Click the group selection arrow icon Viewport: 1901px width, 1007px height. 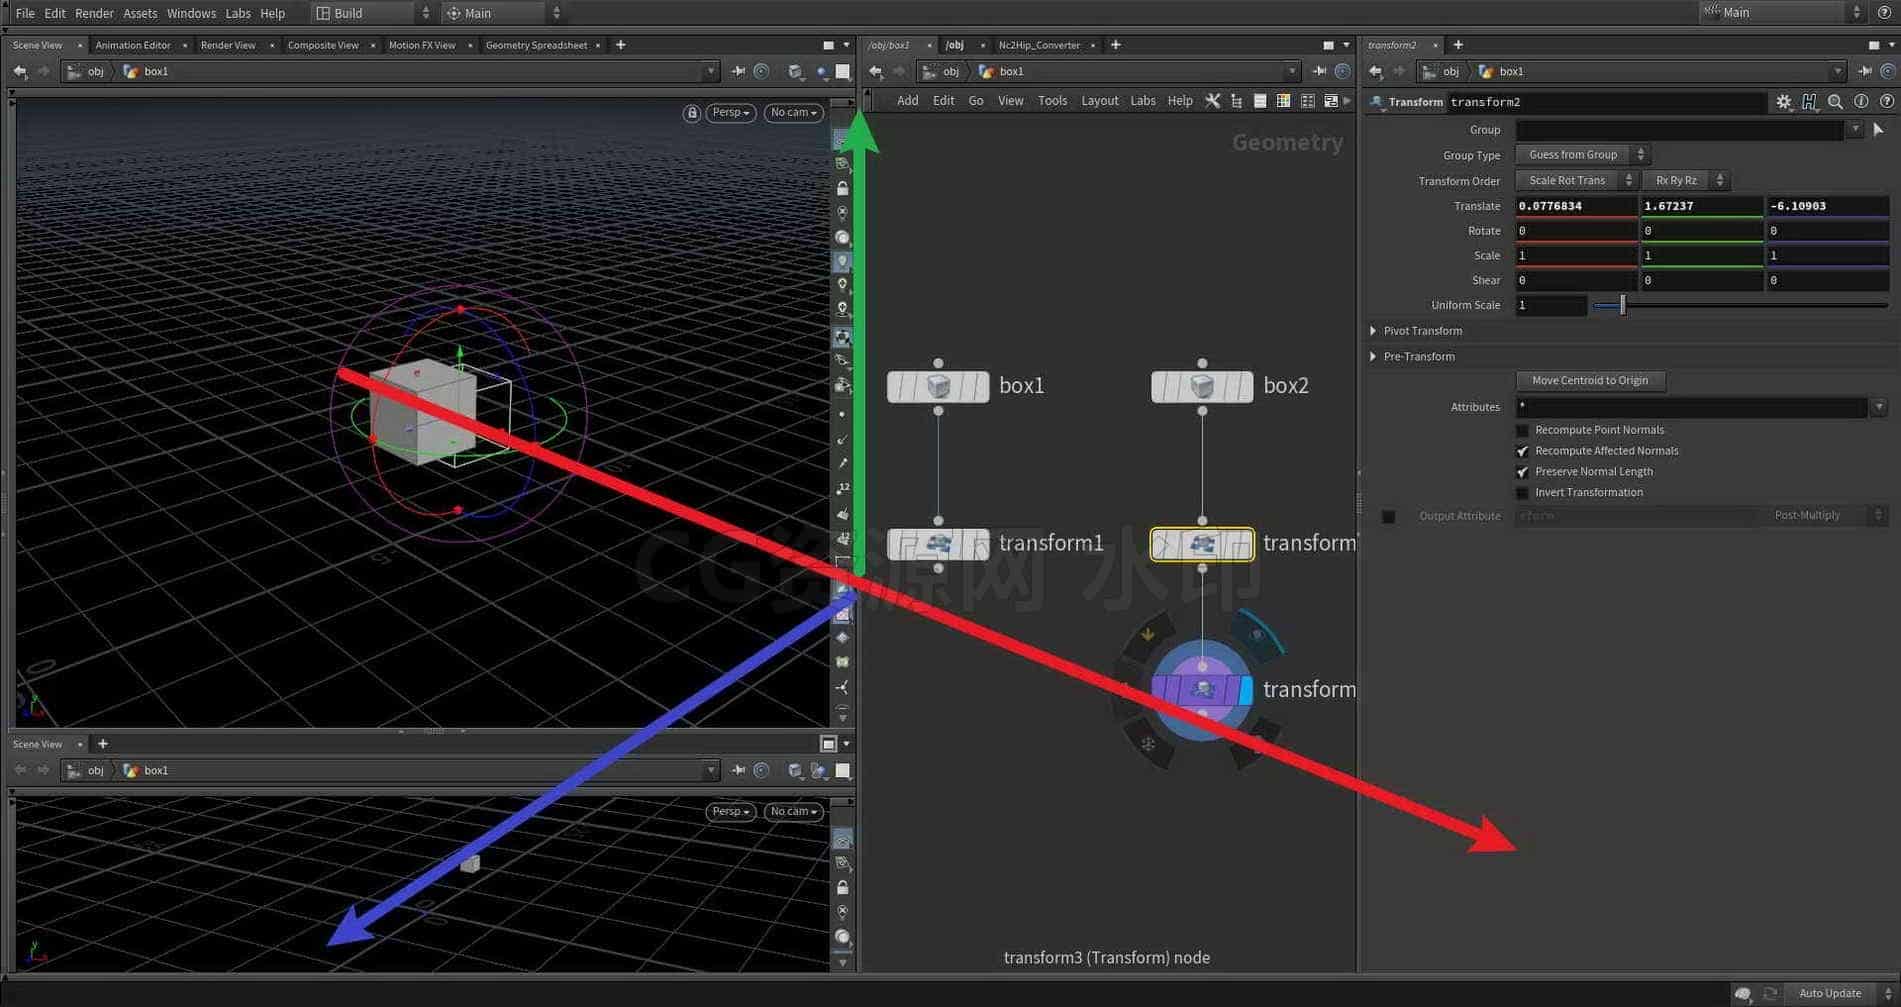(1878, 129)
